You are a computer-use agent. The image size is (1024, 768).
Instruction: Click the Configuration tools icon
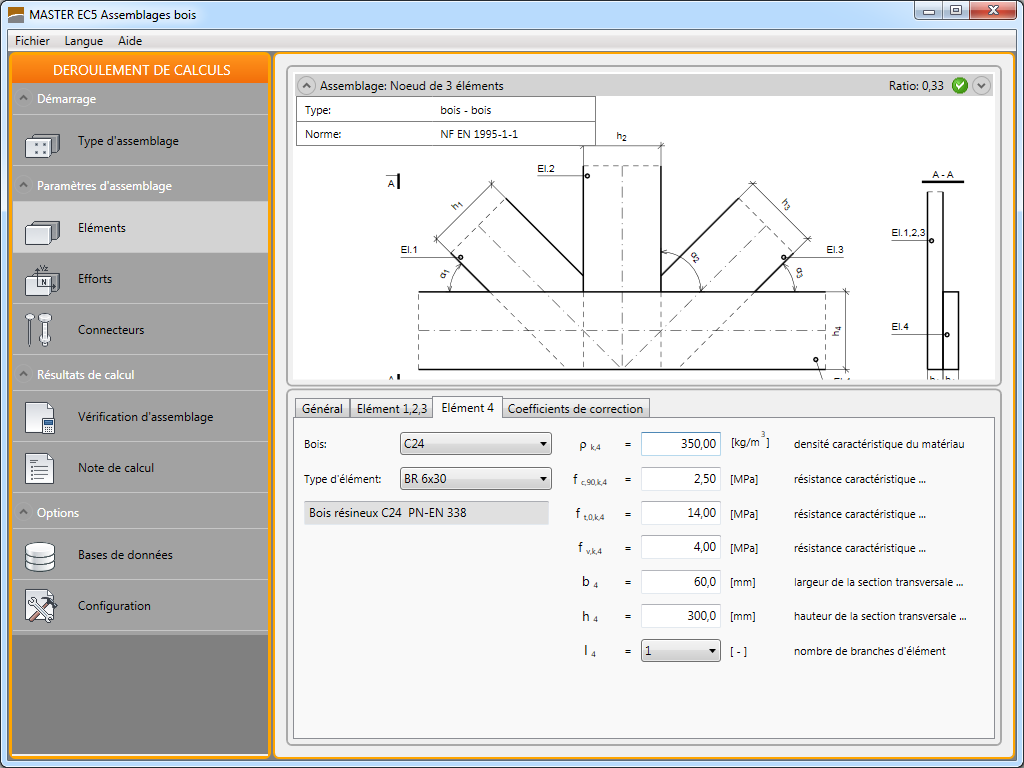click(x=41, y=607)
